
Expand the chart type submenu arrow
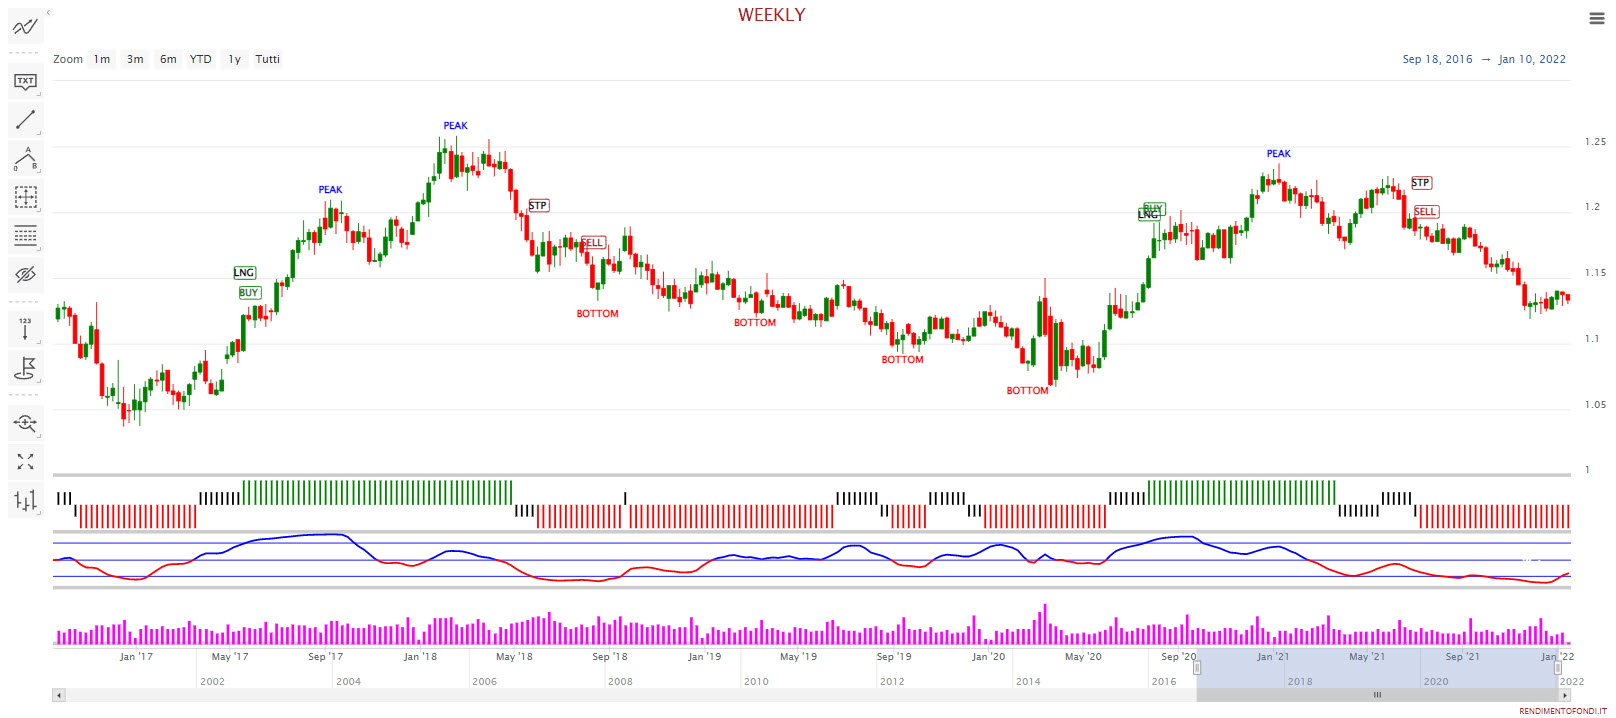point(39,512)
